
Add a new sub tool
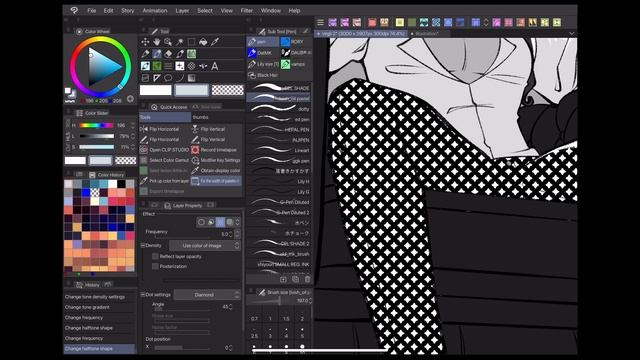[283, 279]
